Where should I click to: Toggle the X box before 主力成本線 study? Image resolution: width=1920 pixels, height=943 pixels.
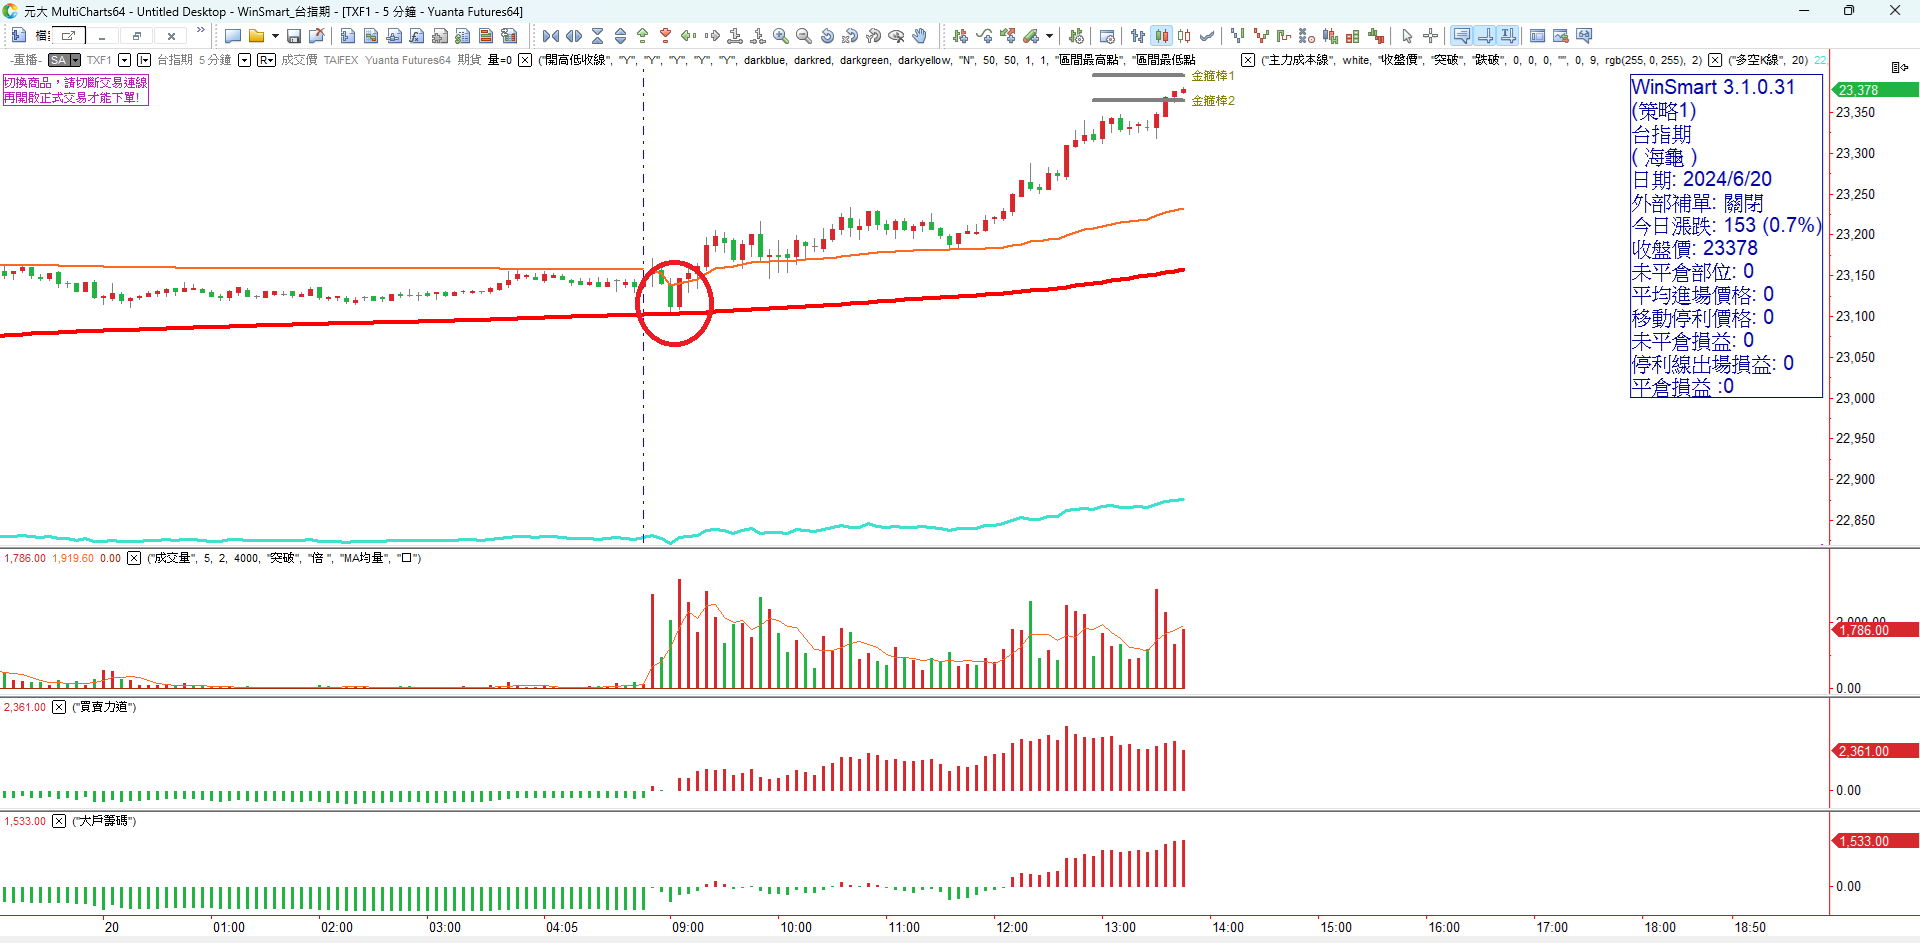(x=1248, y=60)
